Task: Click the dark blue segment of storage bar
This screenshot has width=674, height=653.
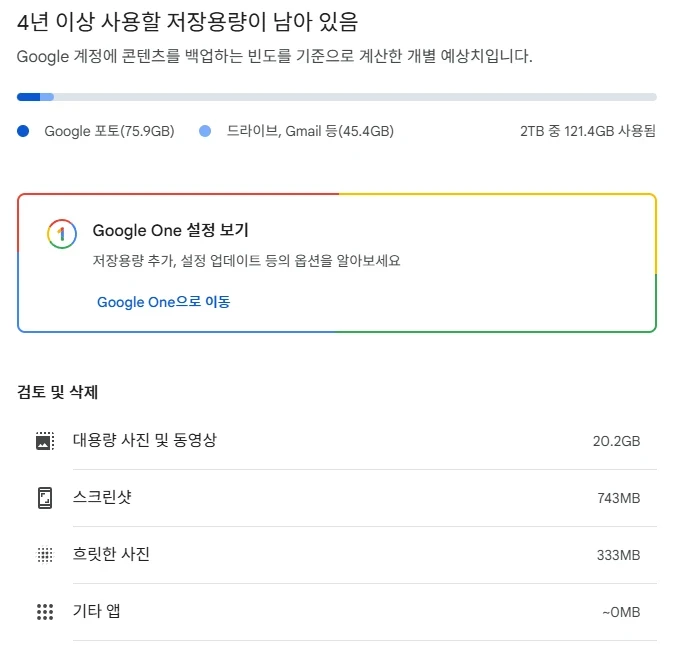Action: coord(28,97)
